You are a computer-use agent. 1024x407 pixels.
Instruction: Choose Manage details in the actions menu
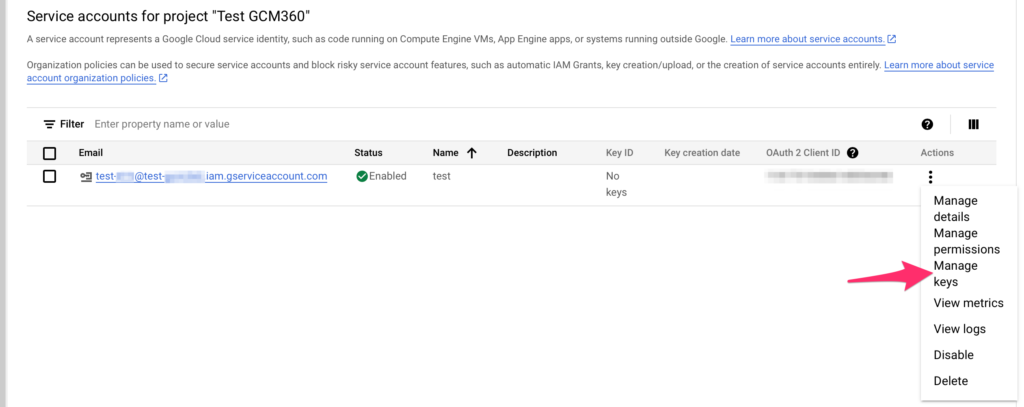tap(955, 208)
